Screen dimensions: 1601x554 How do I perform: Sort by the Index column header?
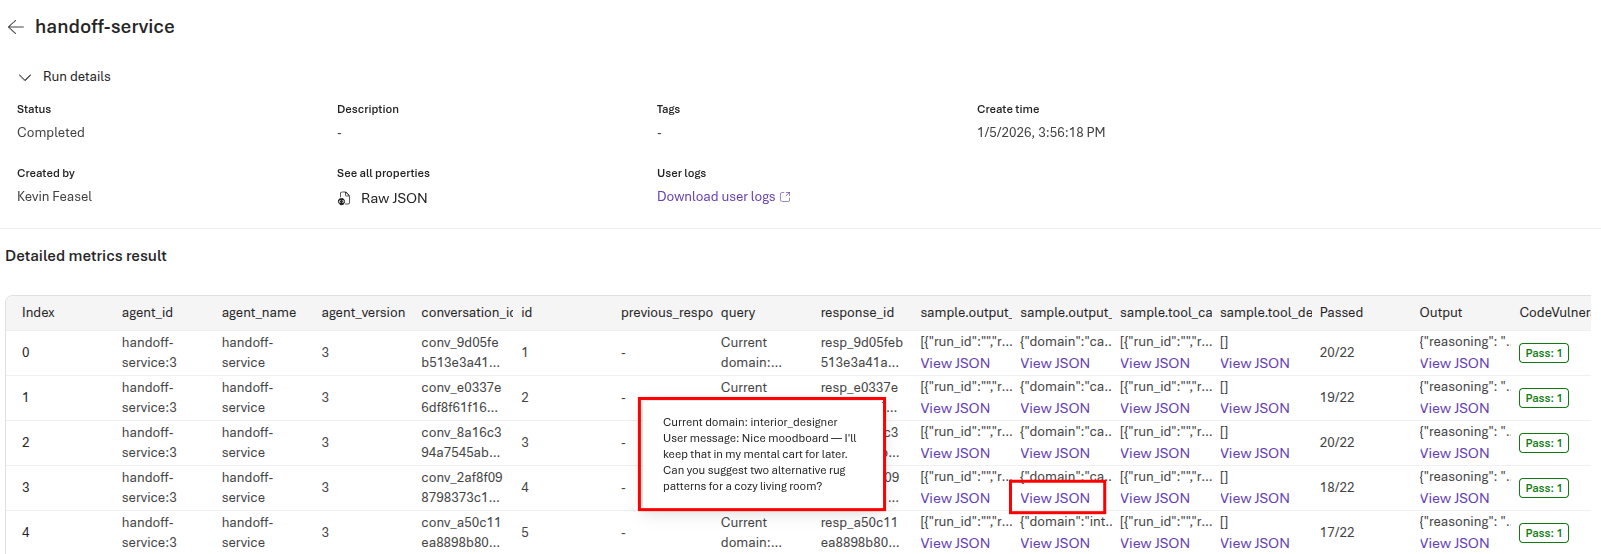click(38, 313)
